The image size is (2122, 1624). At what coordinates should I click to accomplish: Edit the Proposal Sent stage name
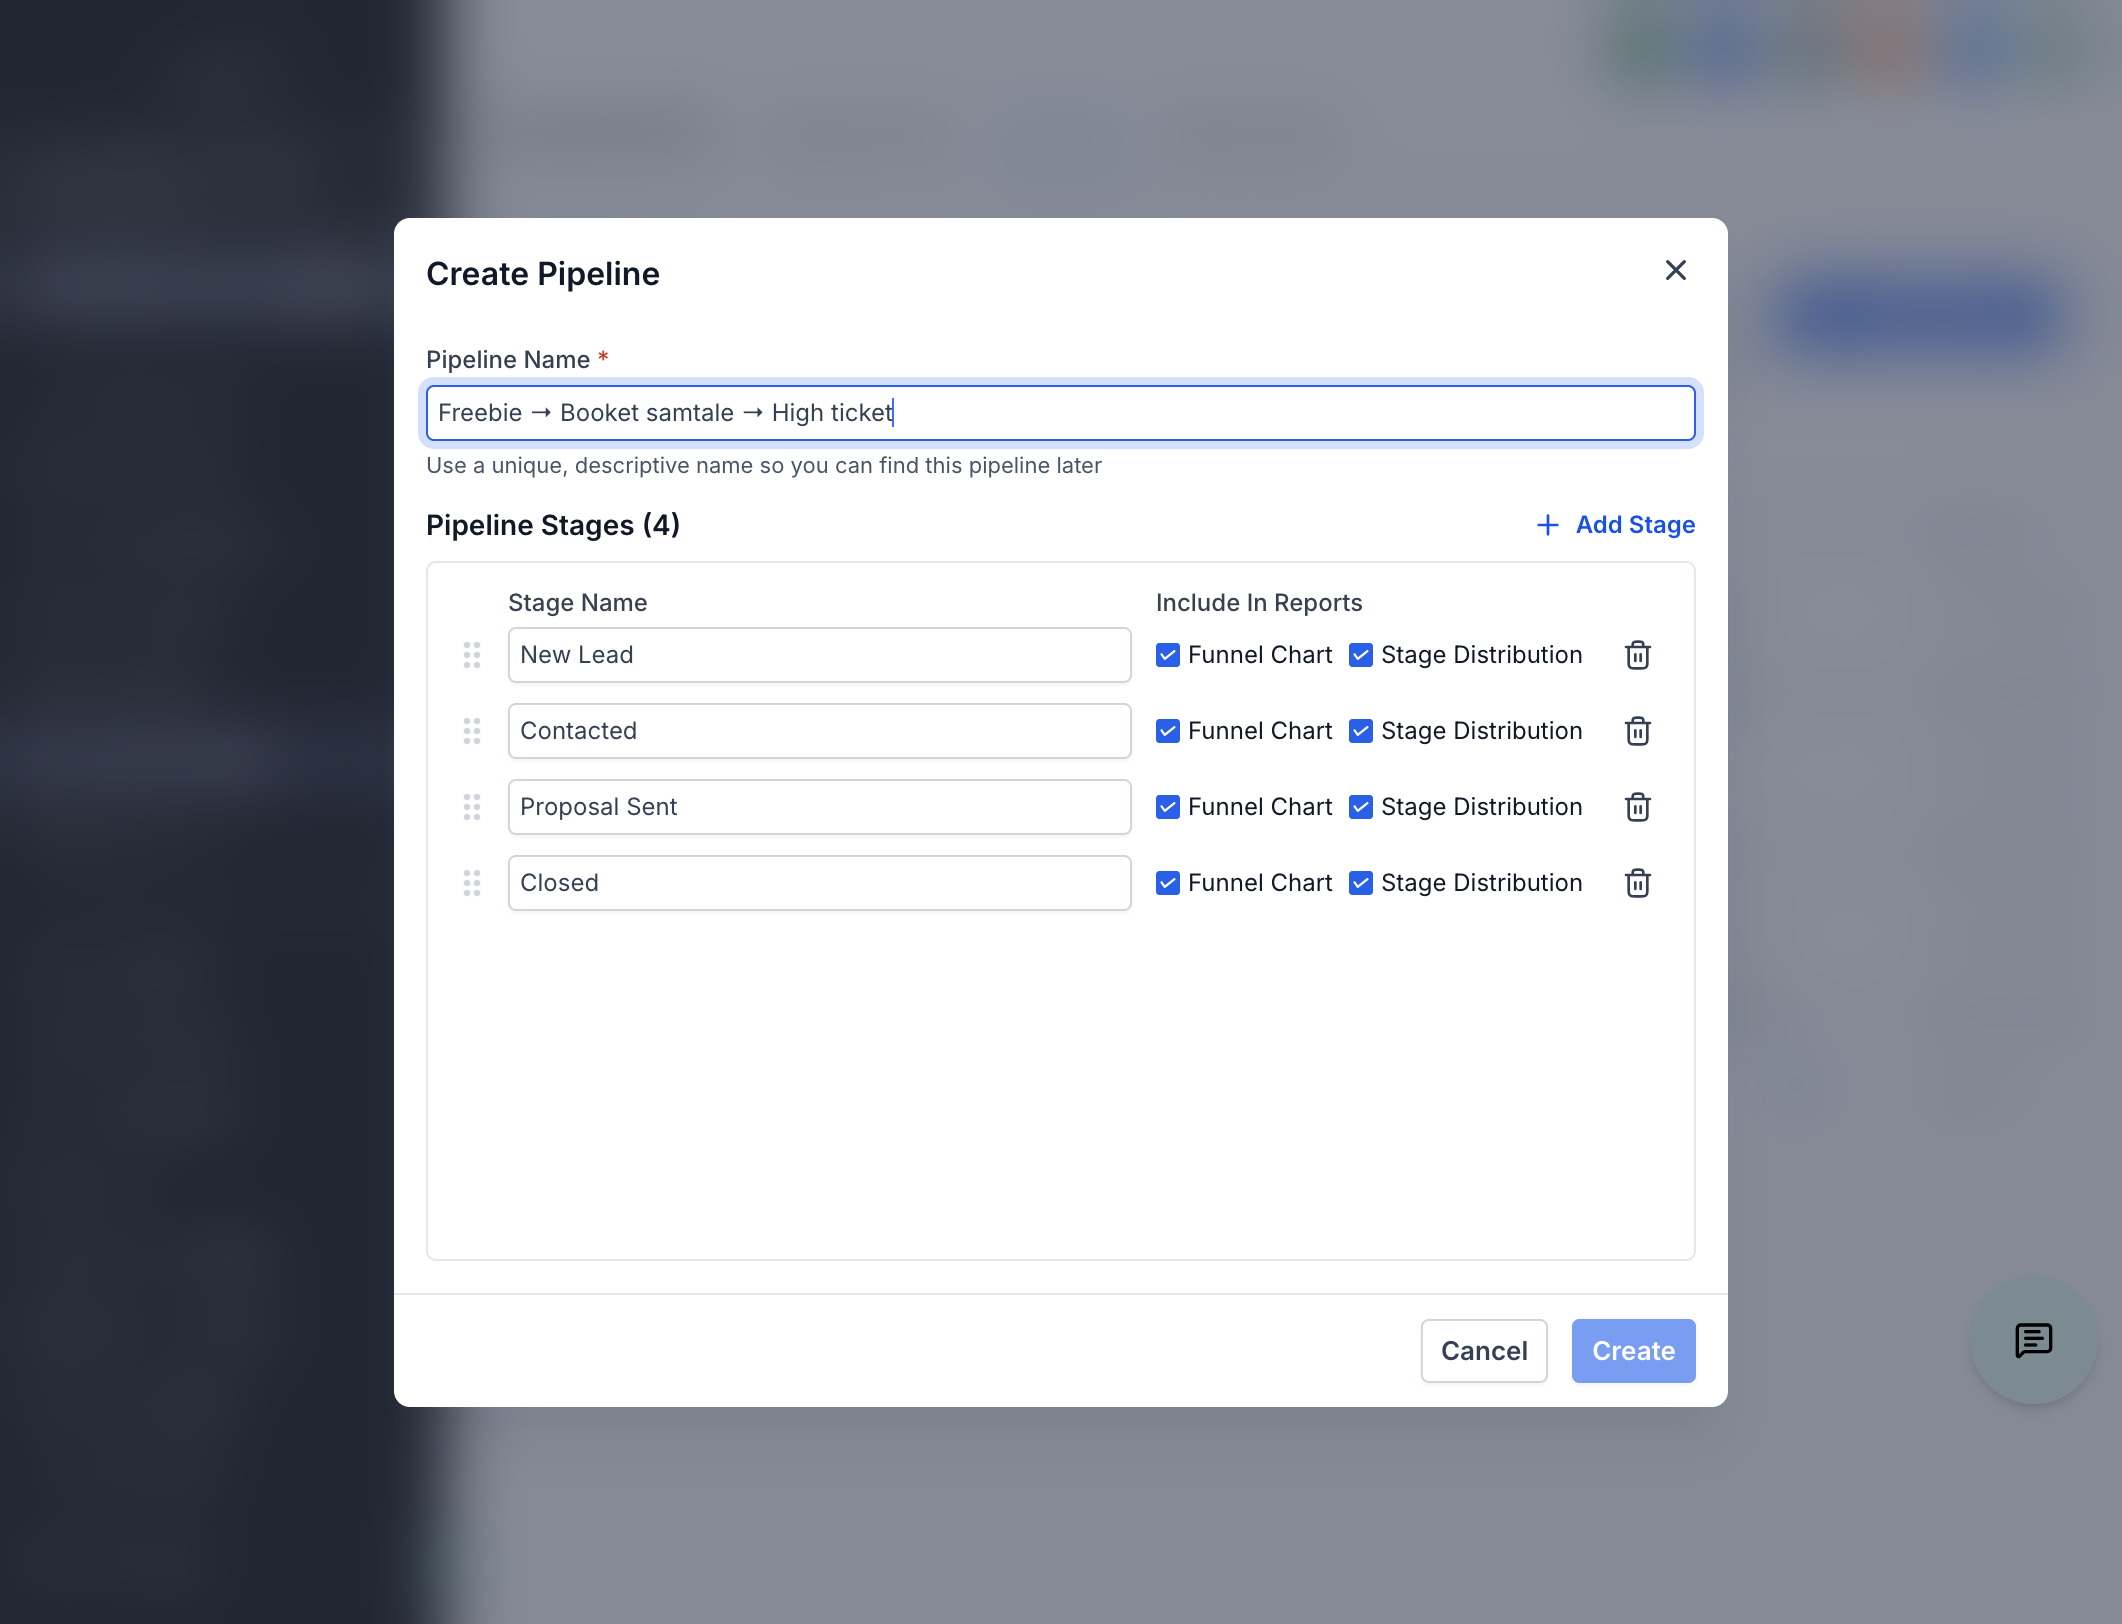click(819, 807)
